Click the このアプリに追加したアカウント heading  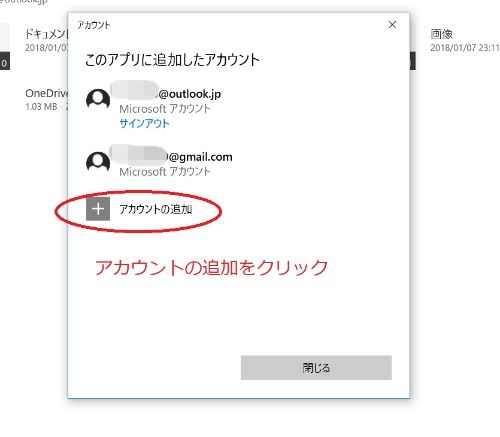click(172, 60)
